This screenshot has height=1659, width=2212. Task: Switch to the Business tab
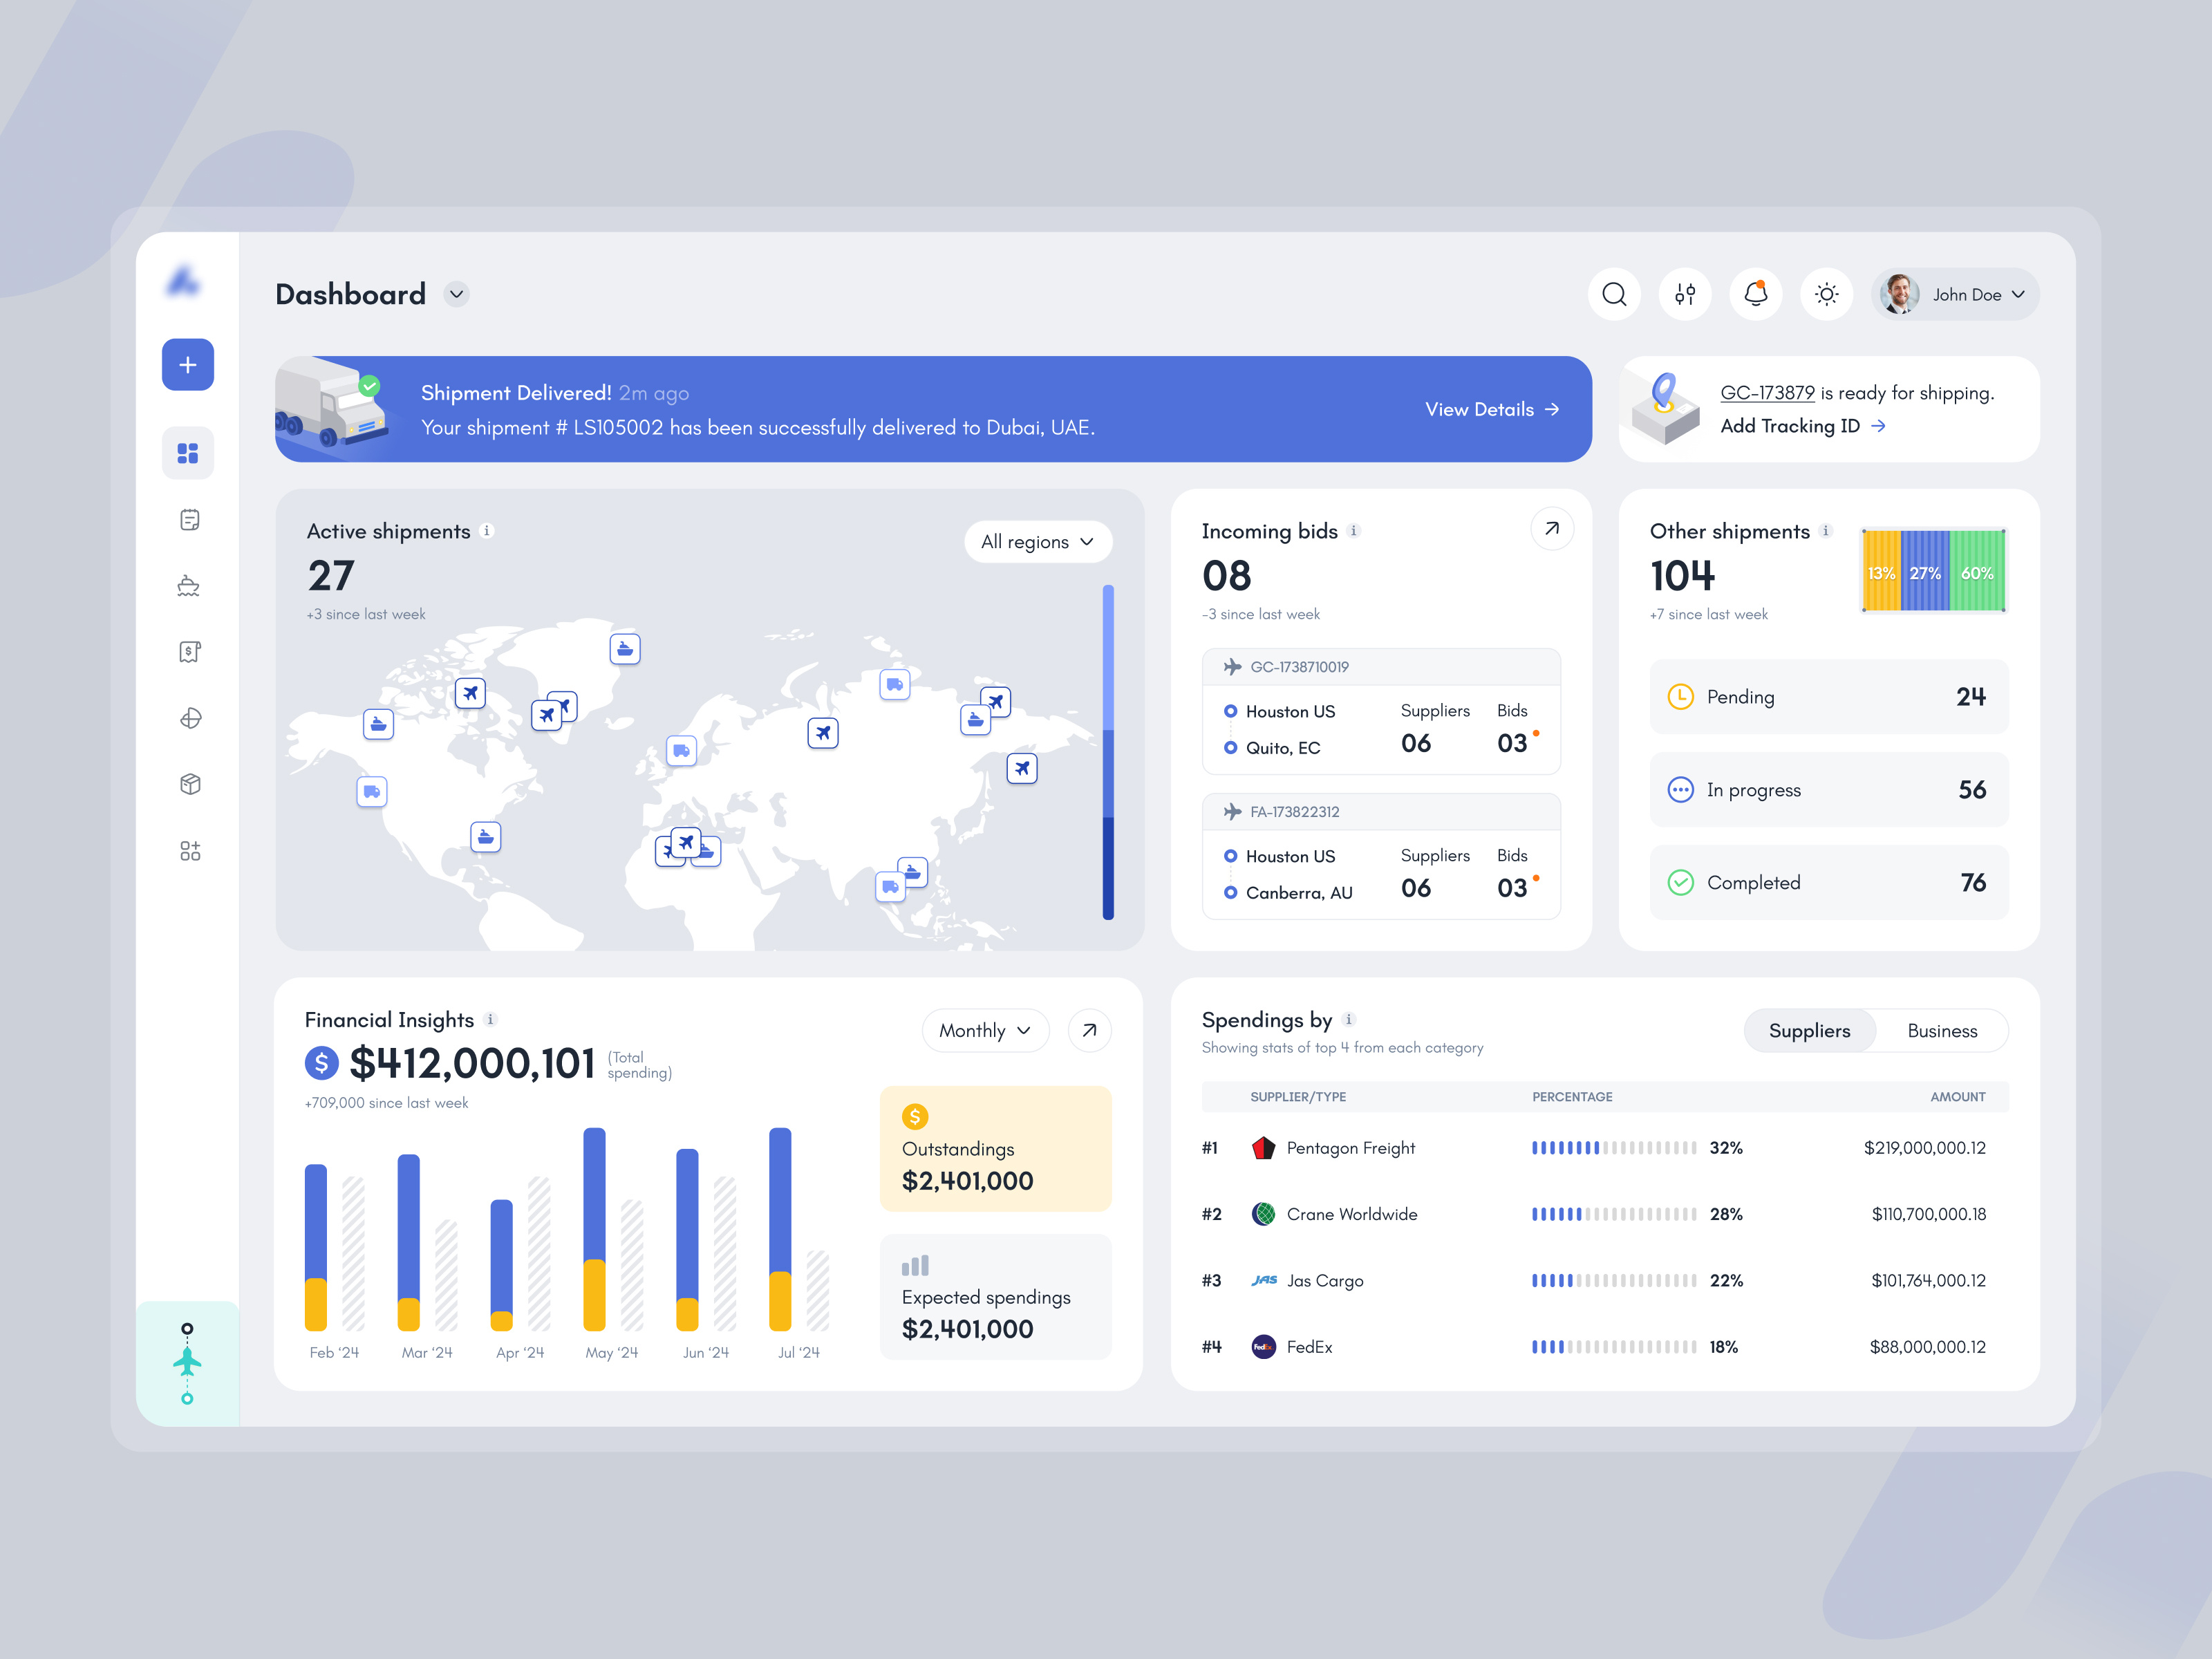pos(1942,1031)
